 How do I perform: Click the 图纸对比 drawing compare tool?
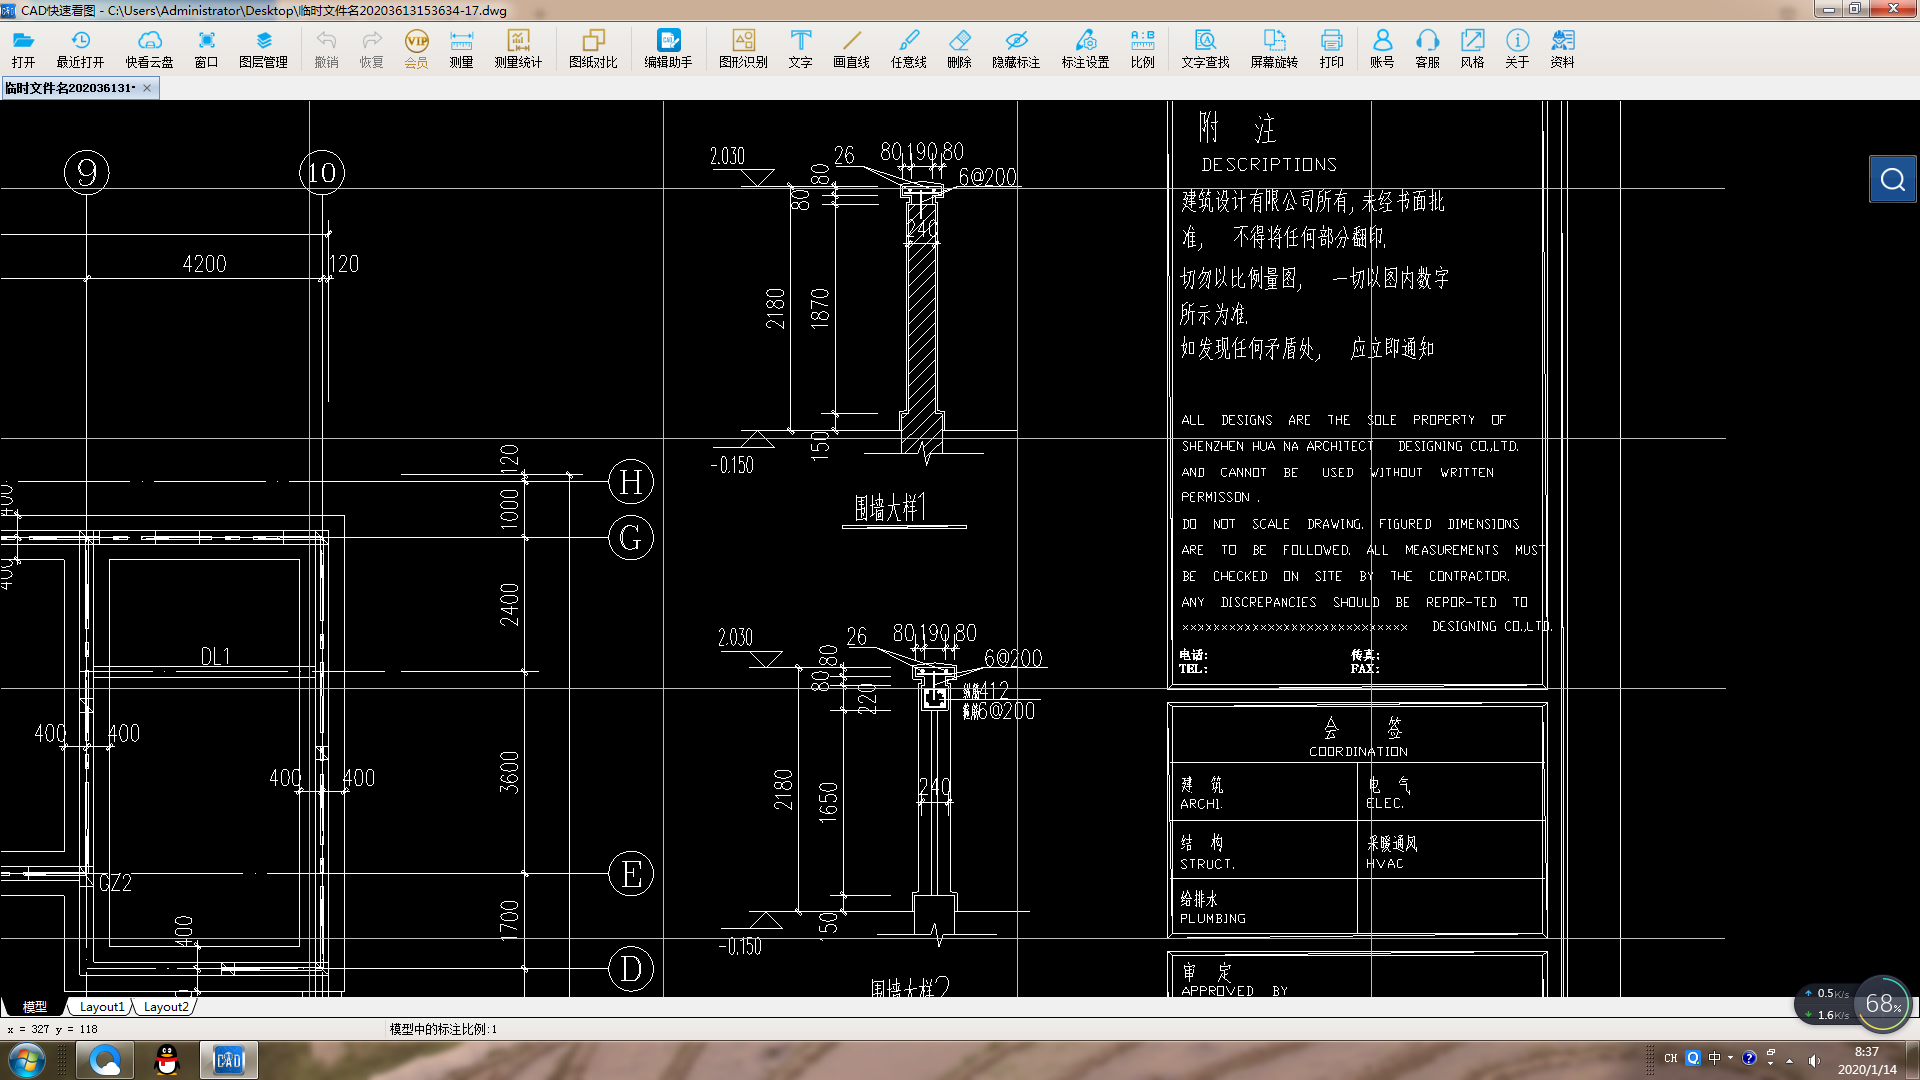click(x=593, y=48)
